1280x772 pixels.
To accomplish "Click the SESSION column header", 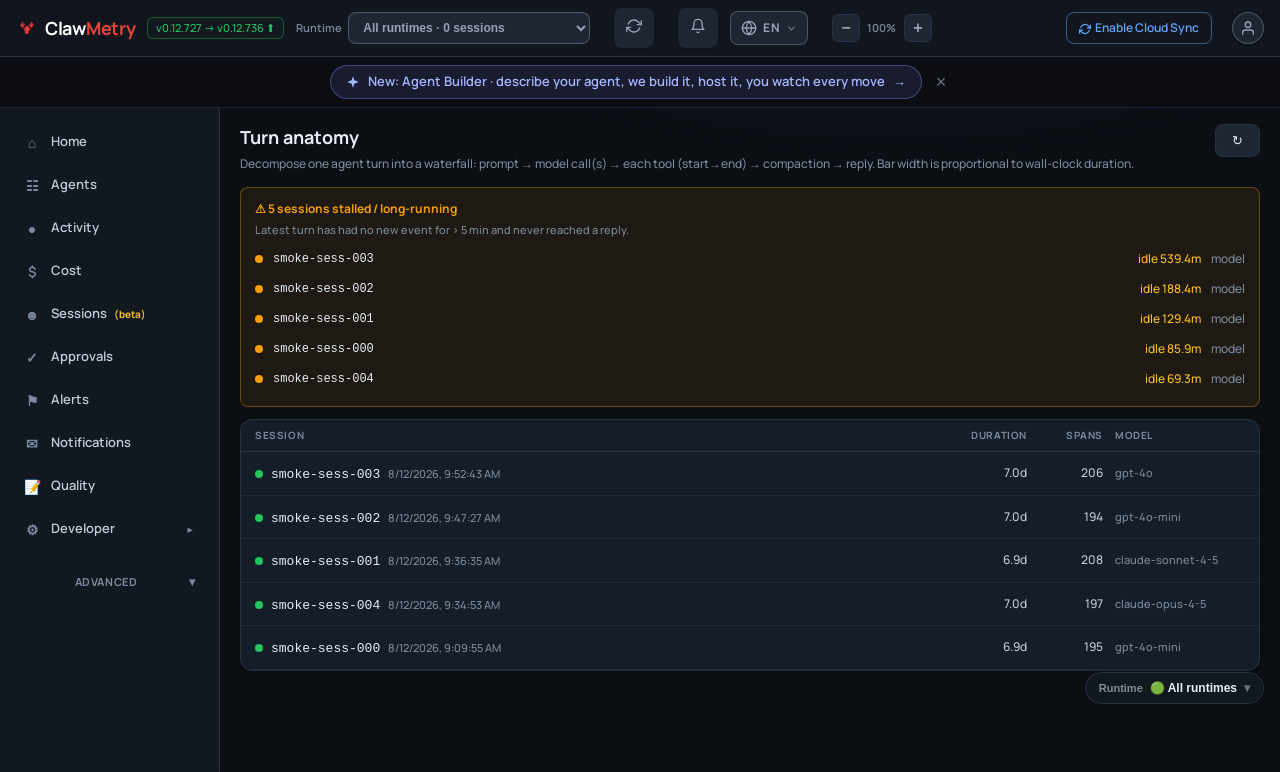I will 280,436.
